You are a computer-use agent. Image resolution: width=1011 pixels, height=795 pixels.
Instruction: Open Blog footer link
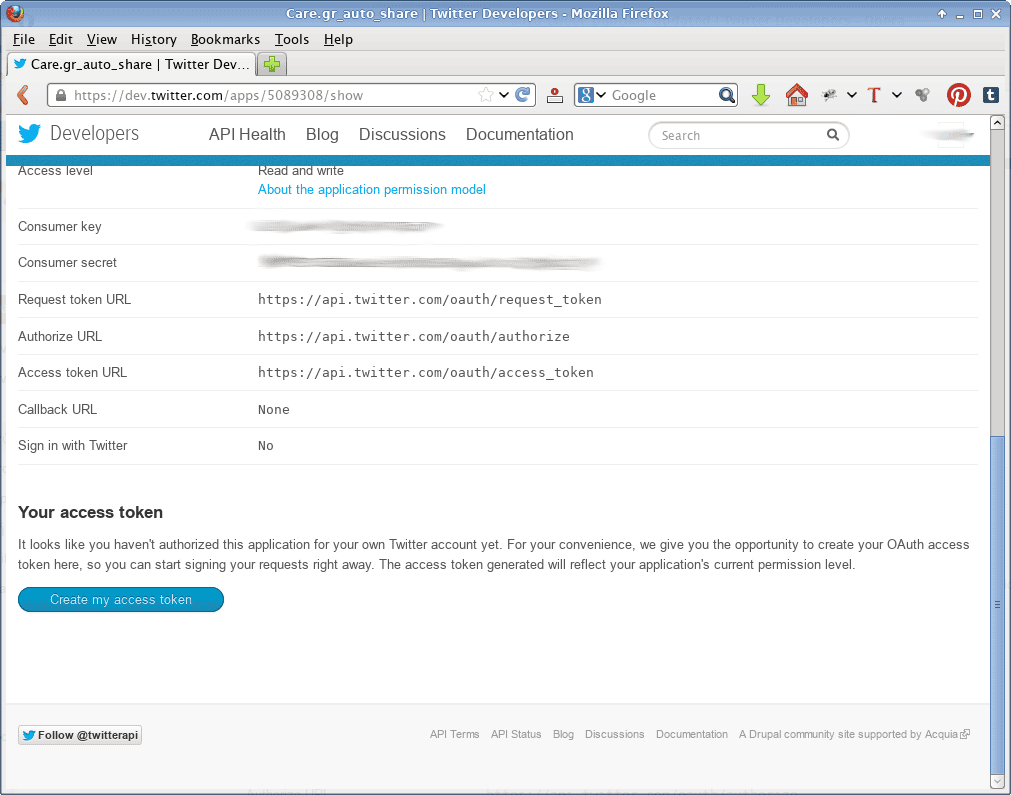(x=563, y=734)
